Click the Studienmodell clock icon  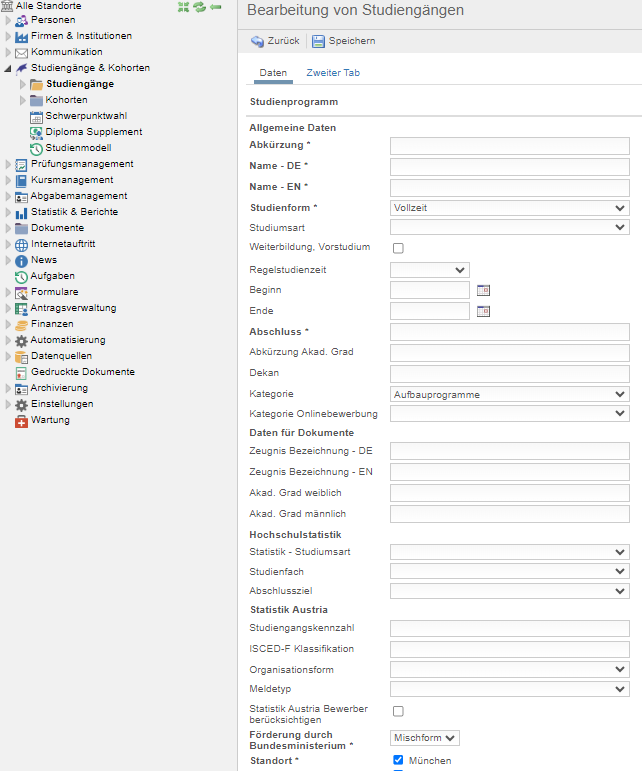point(36,148)
